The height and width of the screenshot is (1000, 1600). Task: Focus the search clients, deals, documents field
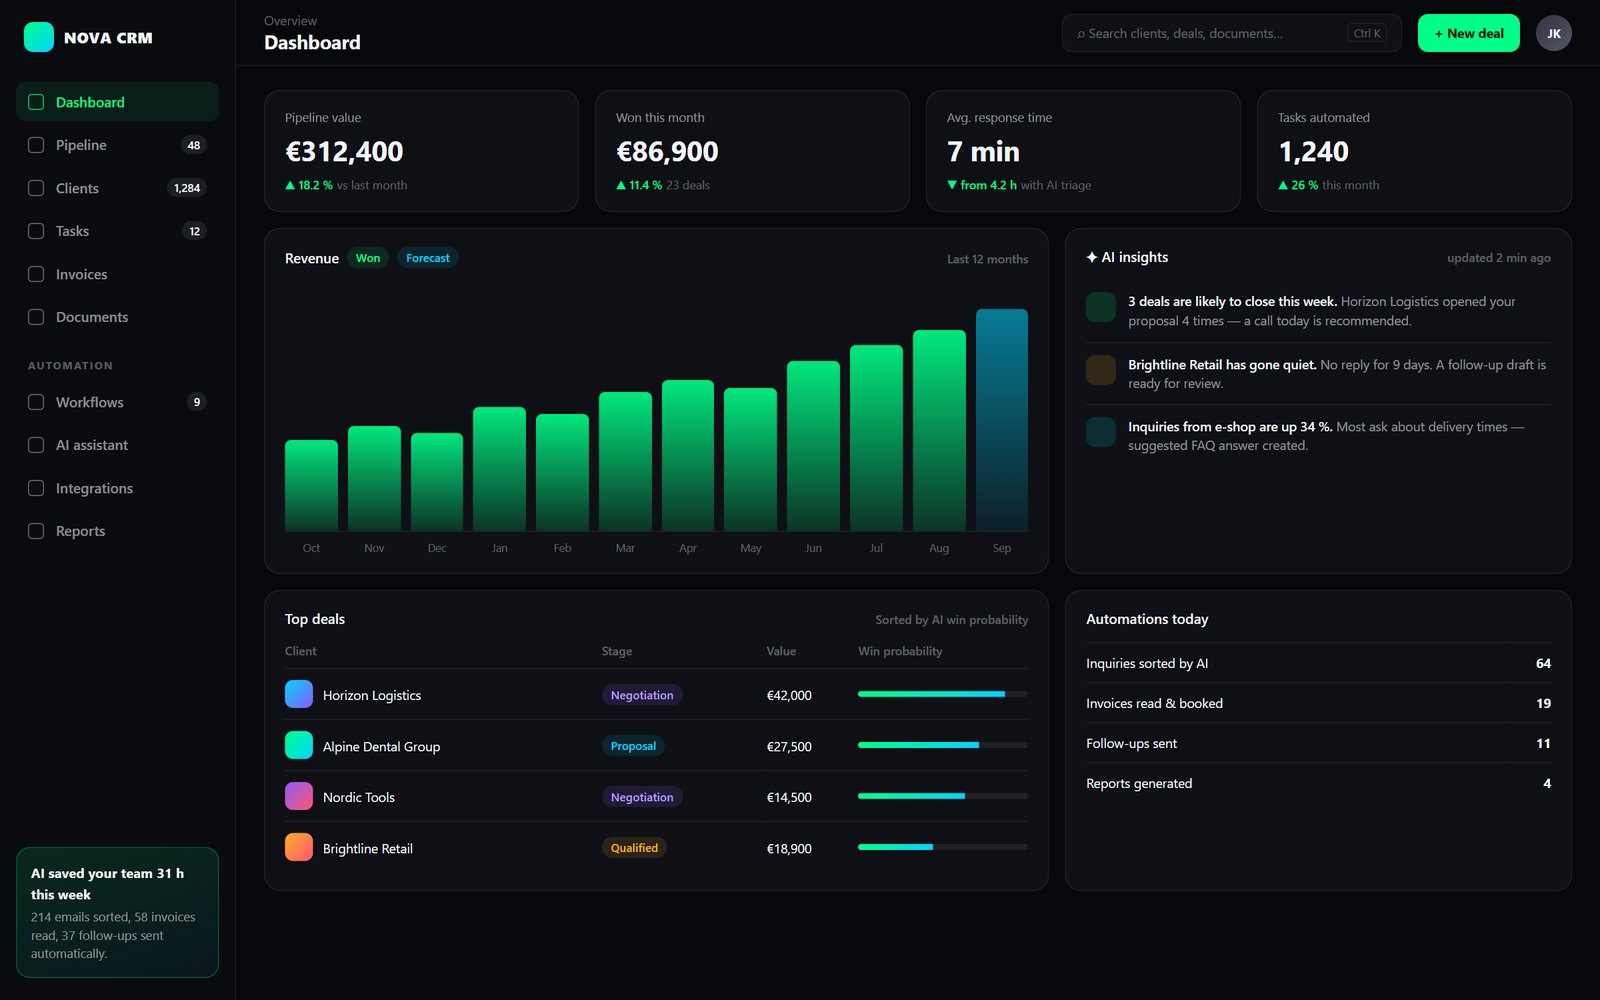click(1231, 33)
